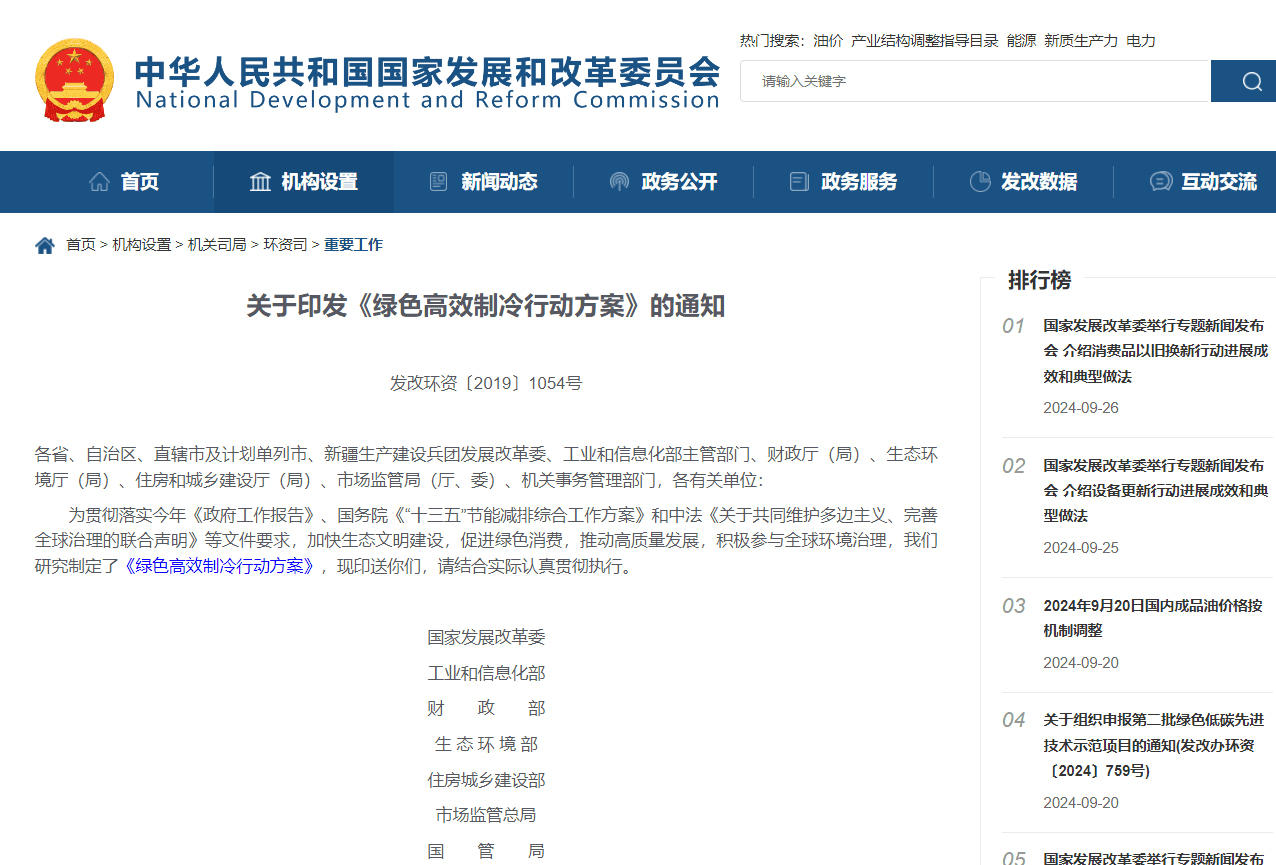Click the national emblem logo
The height and width of the screenshot is (865, 1276).
point(74,80)
